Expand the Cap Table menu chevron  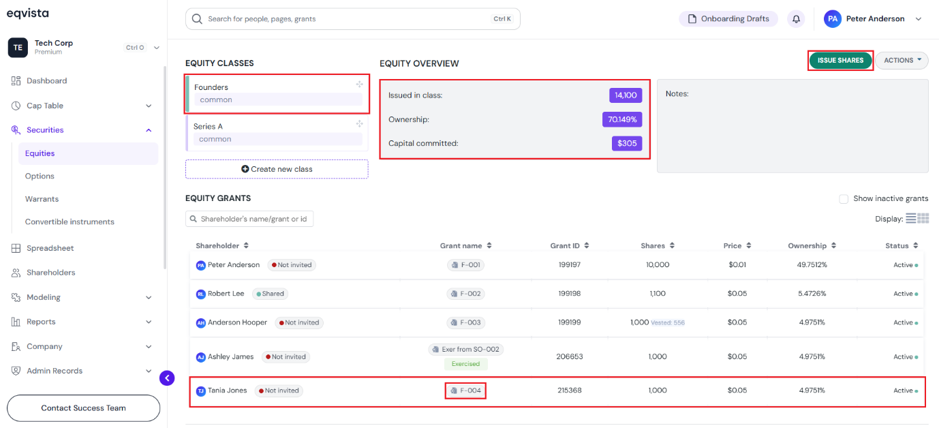[x=149, y=106]
